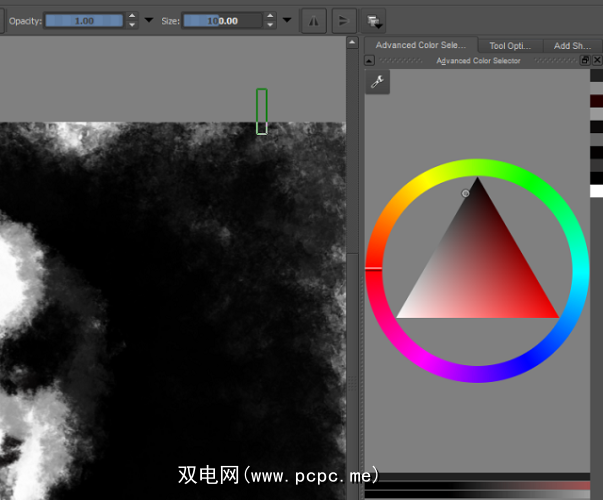This screenshot has height=500, width=603.
Task: Open color selector settings wrench
Action: pos(378,83)
